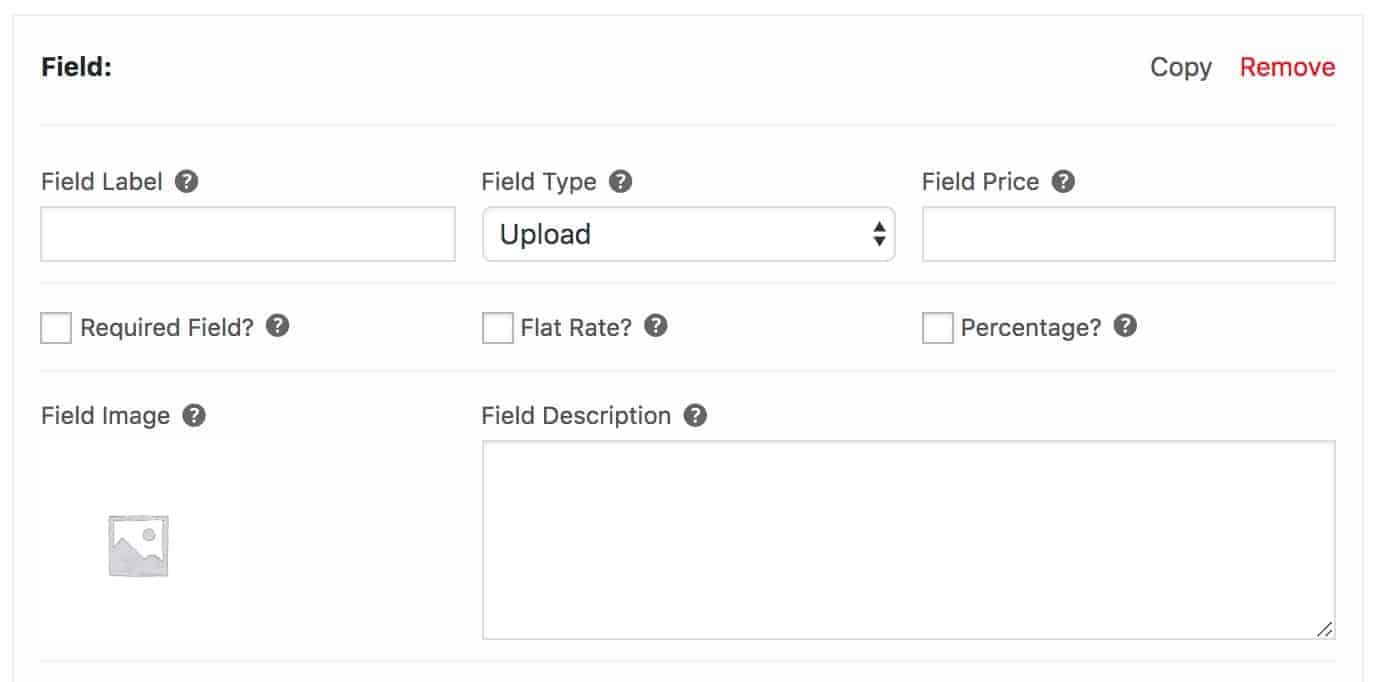Click the Flat Rate help icon
1378x682 pixels.
tap(655, 325)
